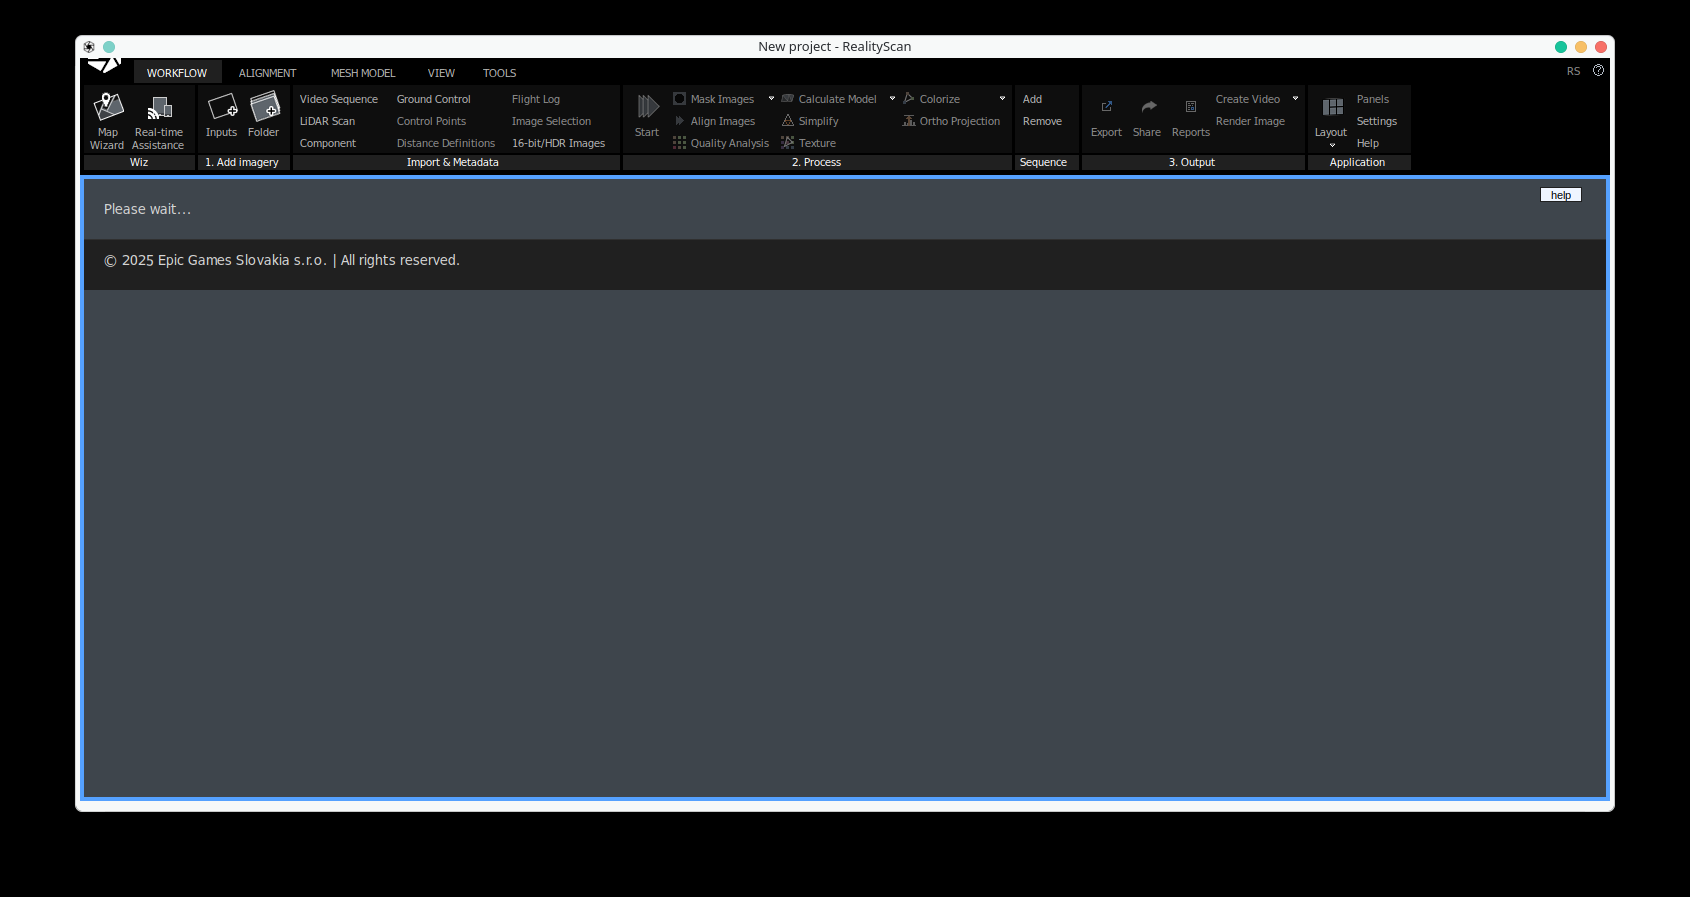Run the Mask Images tool
The width and height of the screenshot is (1690, 897).
click(714, 99)
